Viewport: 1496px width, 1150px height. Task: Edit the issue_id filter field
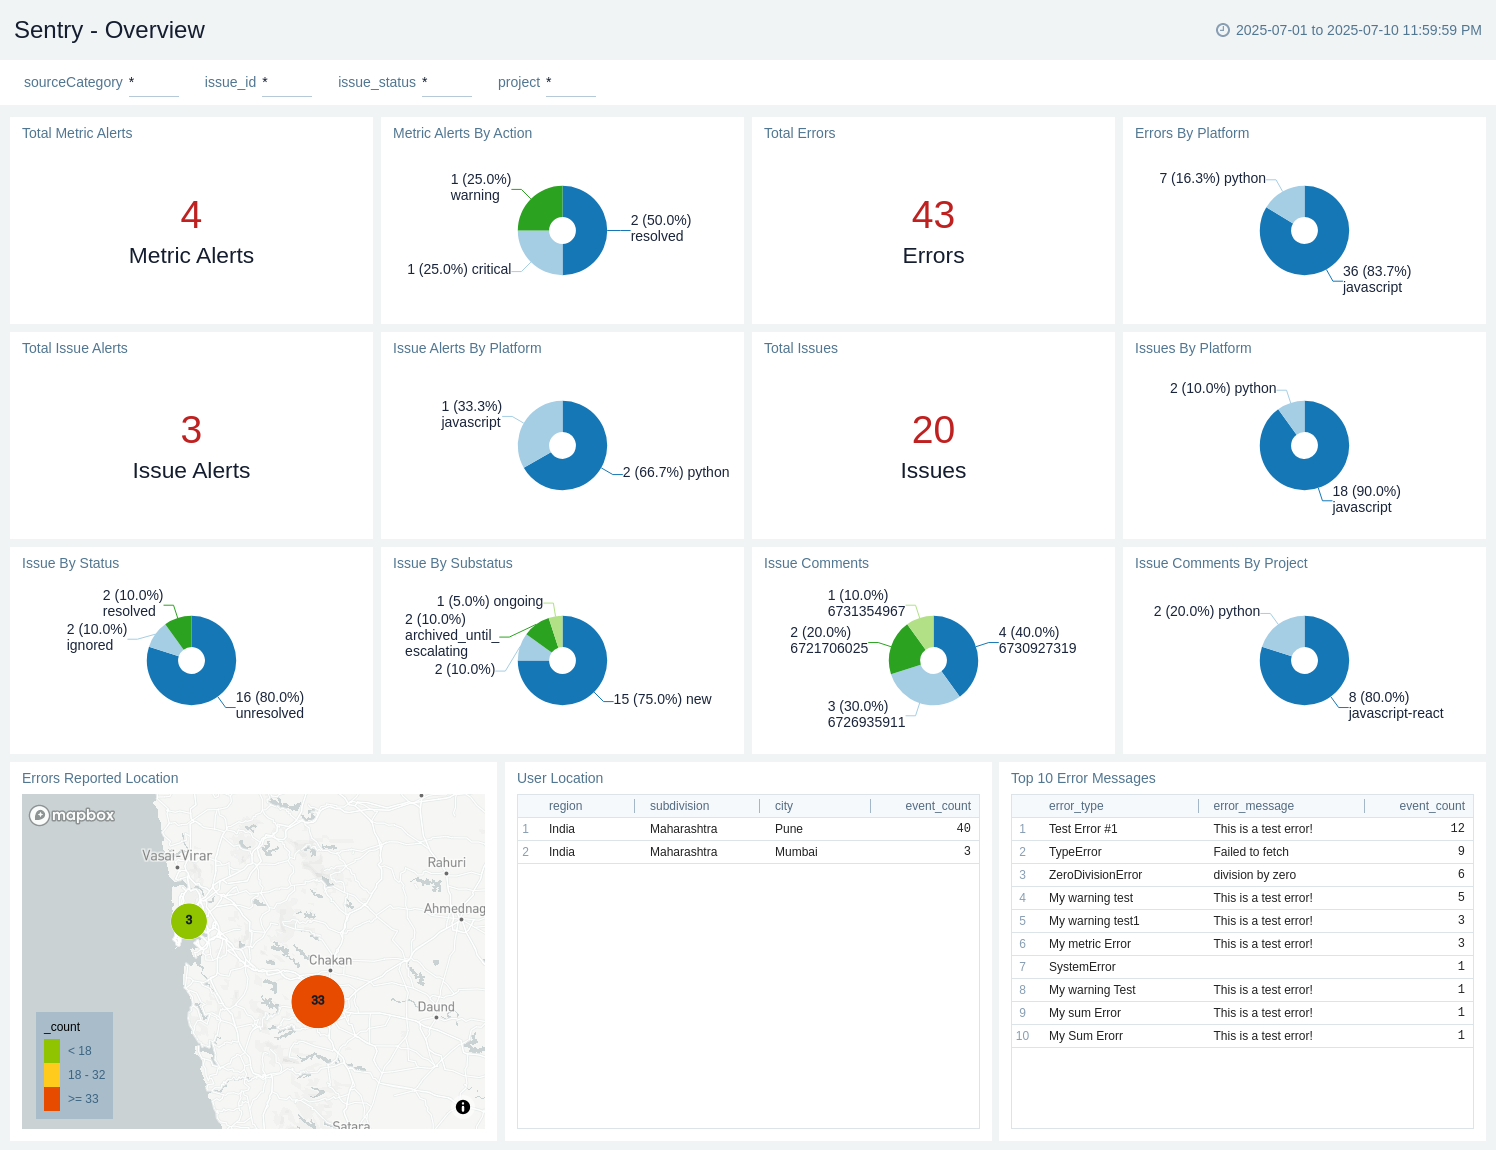[287, 83]
